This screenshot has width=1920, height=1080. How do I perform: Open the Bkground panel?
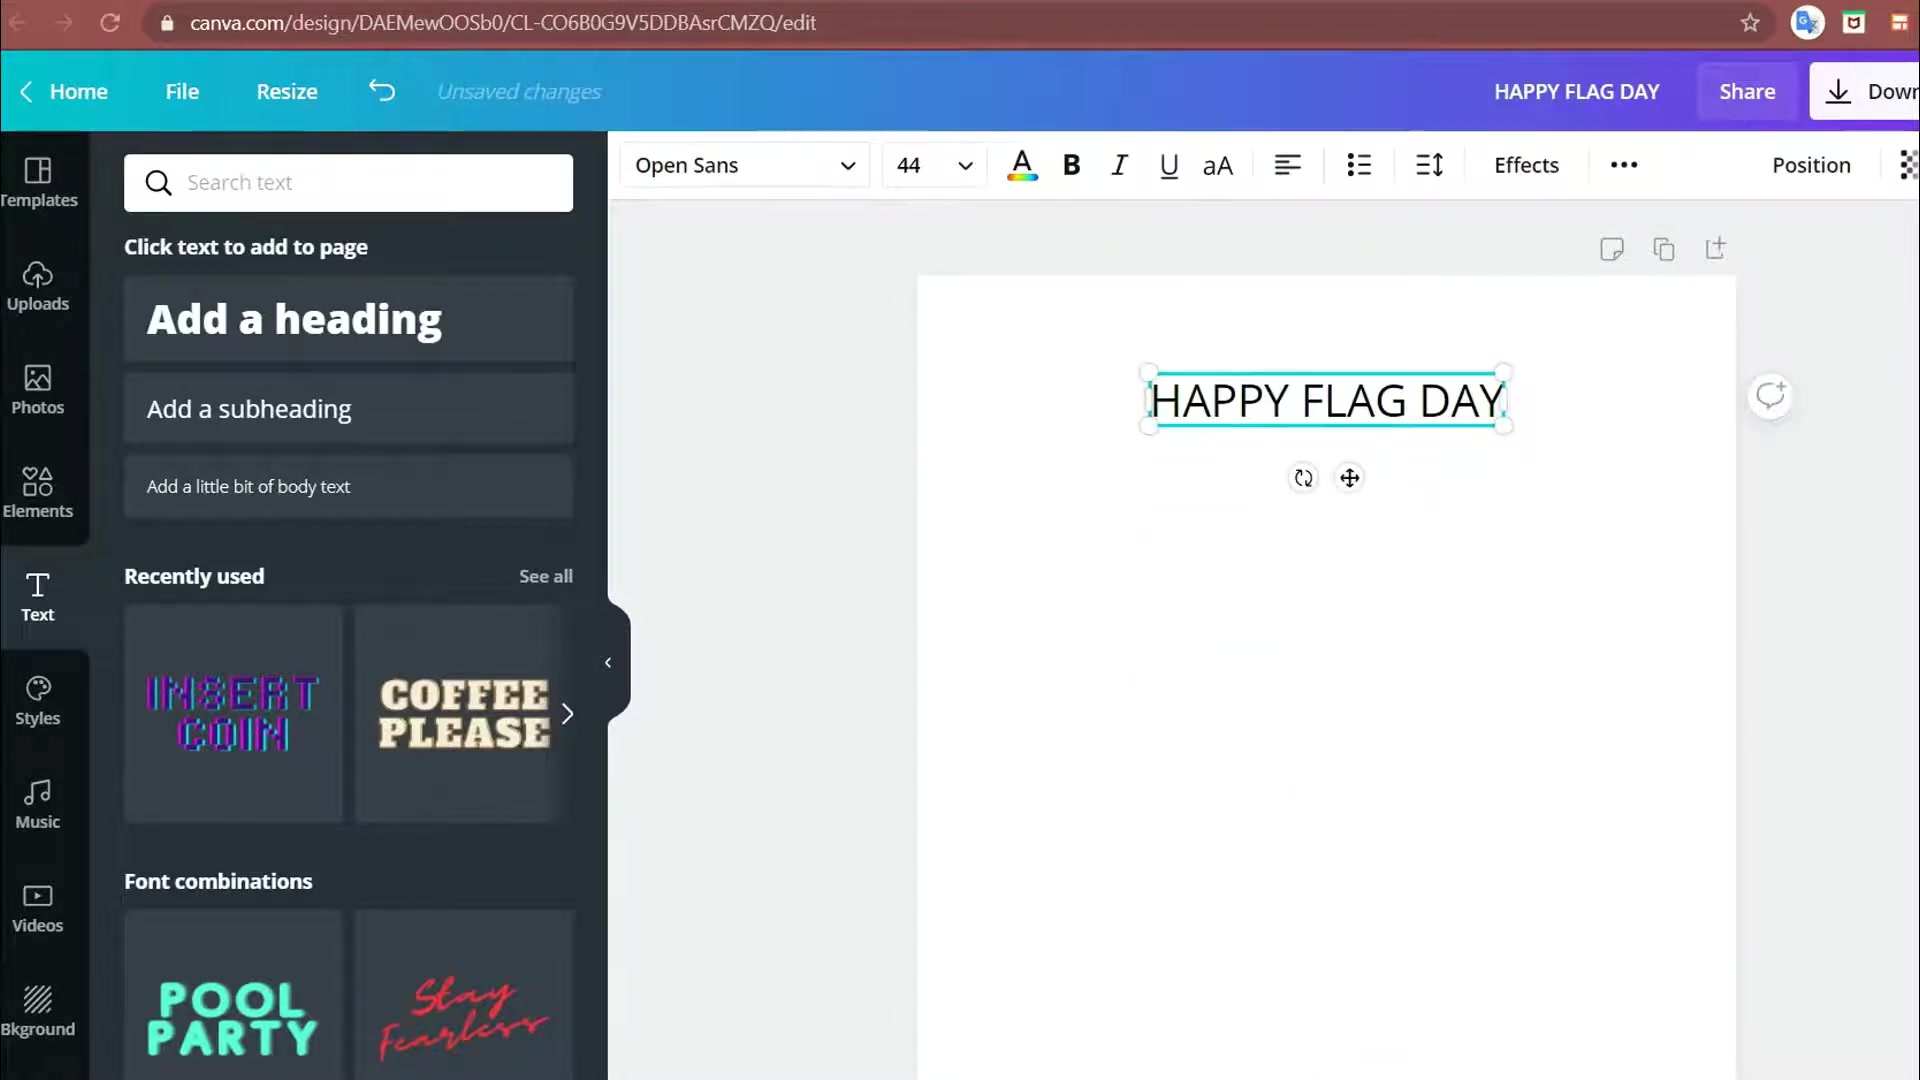39,1010
